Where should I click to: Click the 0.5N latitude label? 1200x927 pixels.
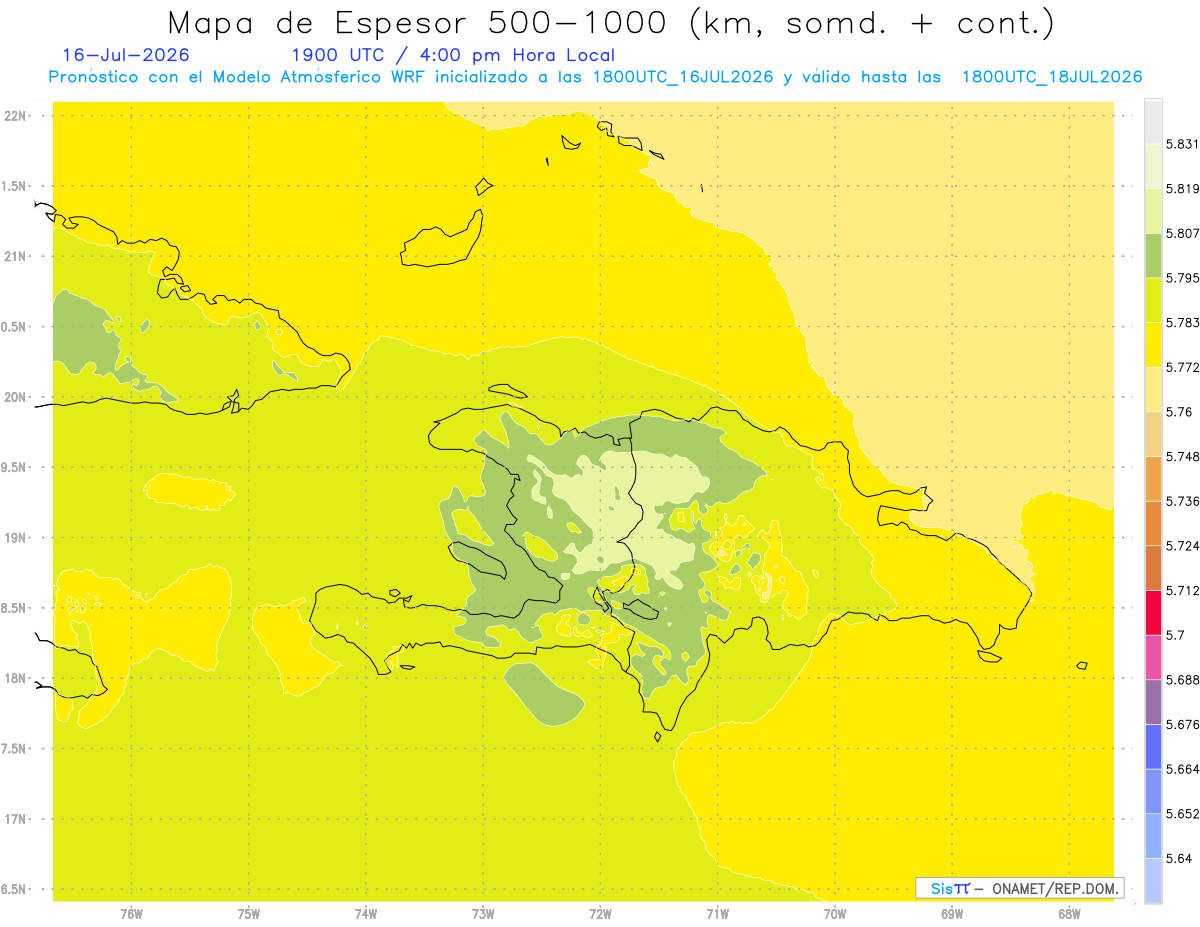(x=12, y=327)
